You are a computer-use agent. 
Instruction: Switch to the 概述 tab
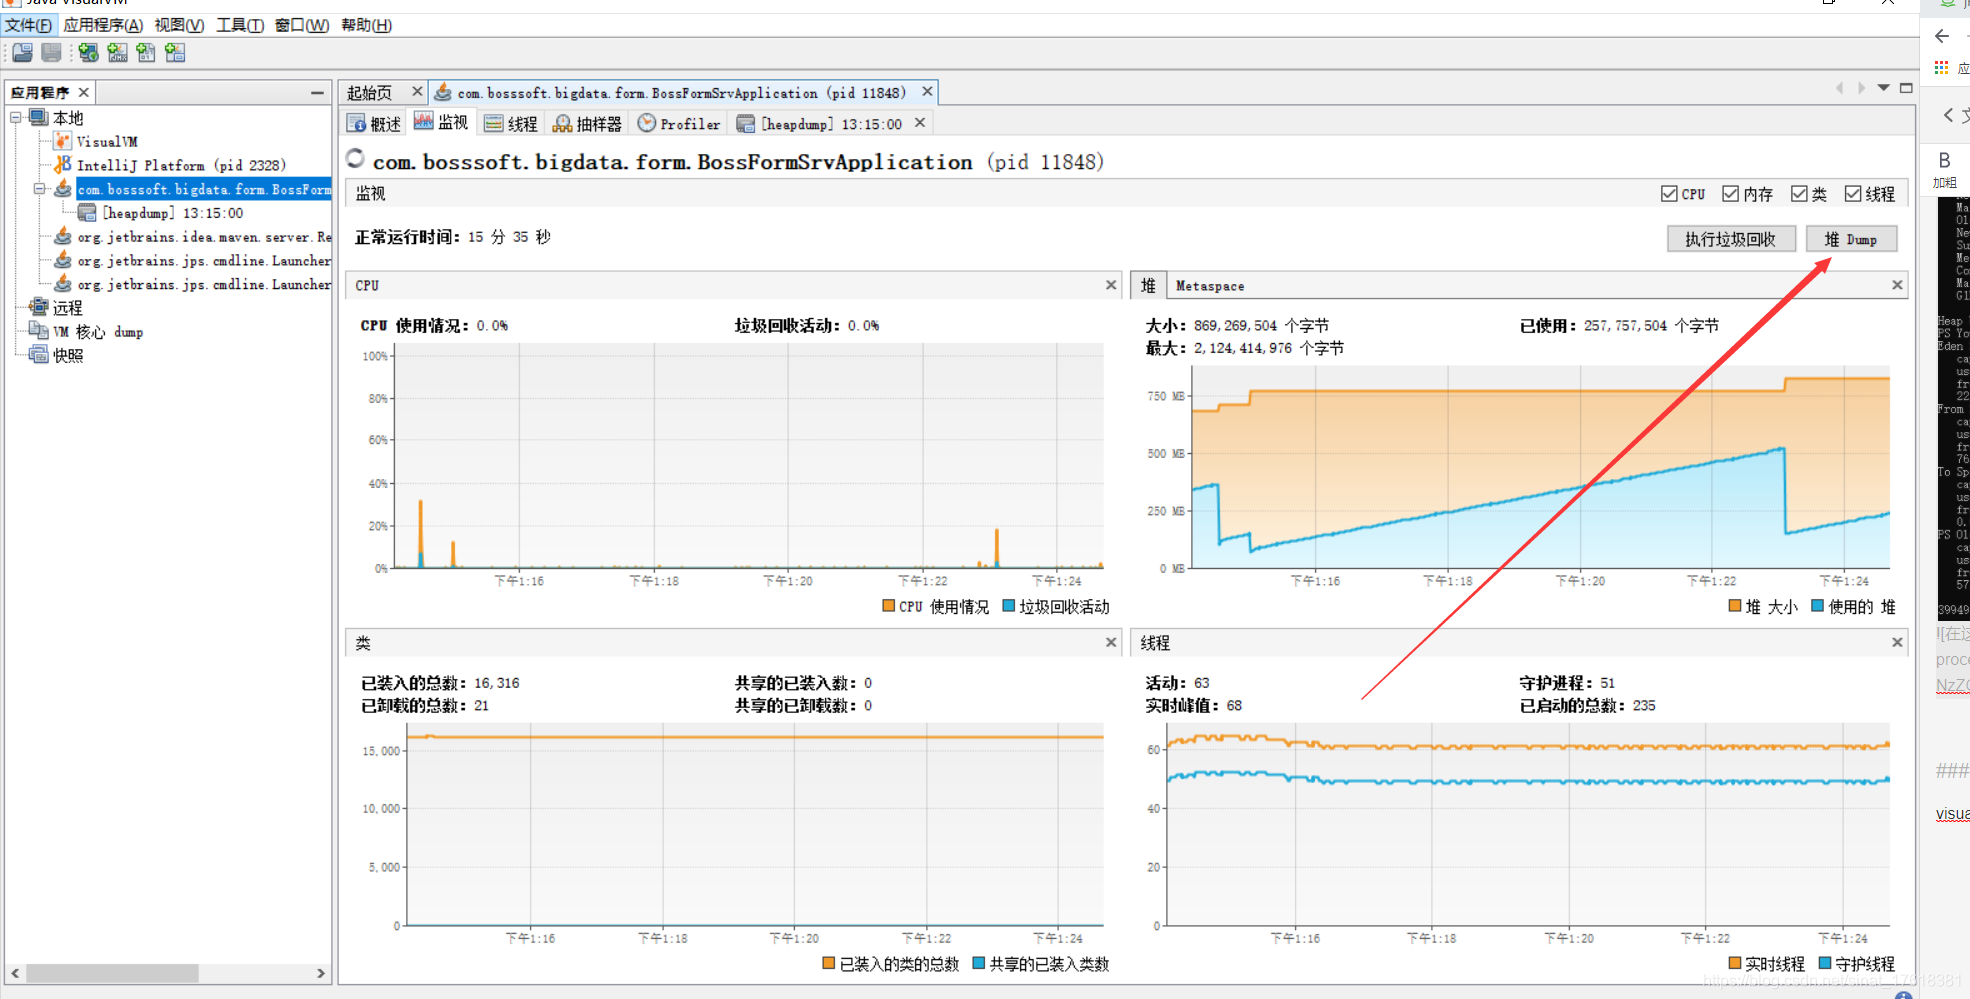pos(374,123)
